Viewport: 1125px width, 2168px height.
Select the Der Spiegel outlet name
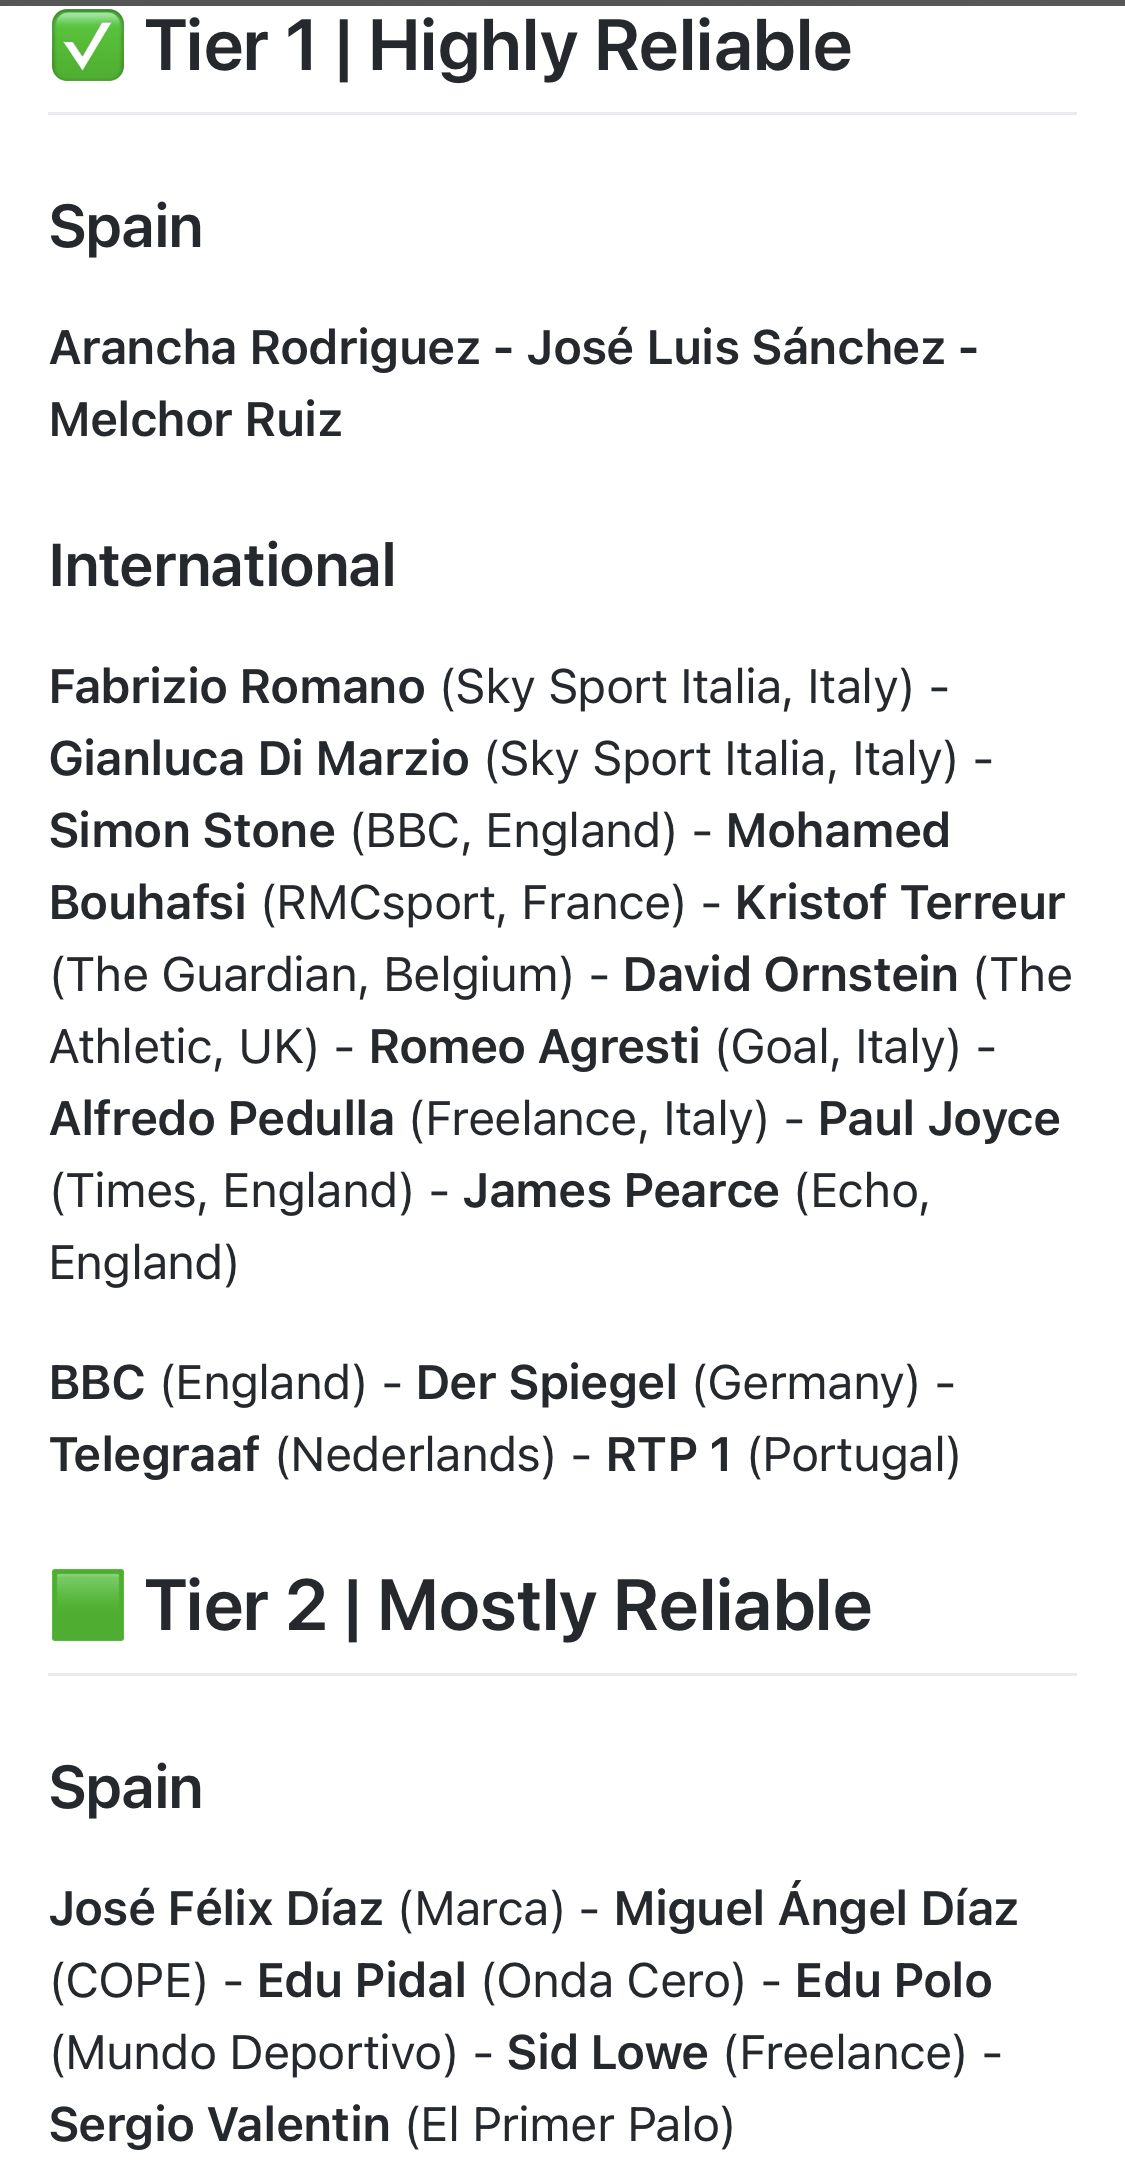coord(546,1383)
